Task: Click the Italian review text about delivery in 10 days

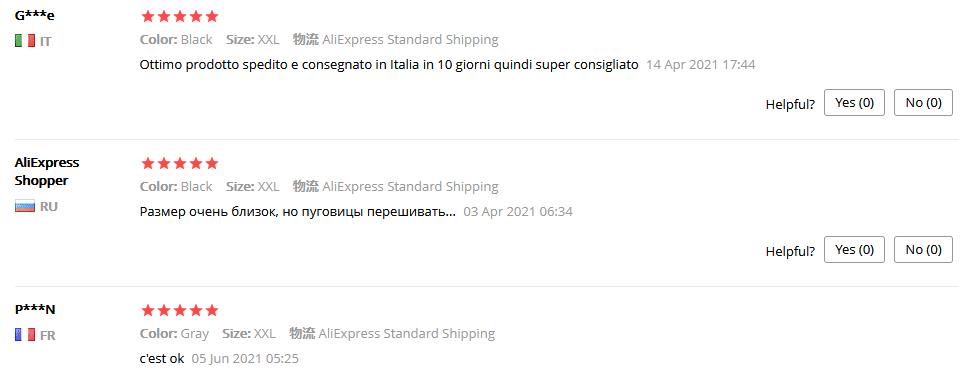Action: tap(389, 64)
